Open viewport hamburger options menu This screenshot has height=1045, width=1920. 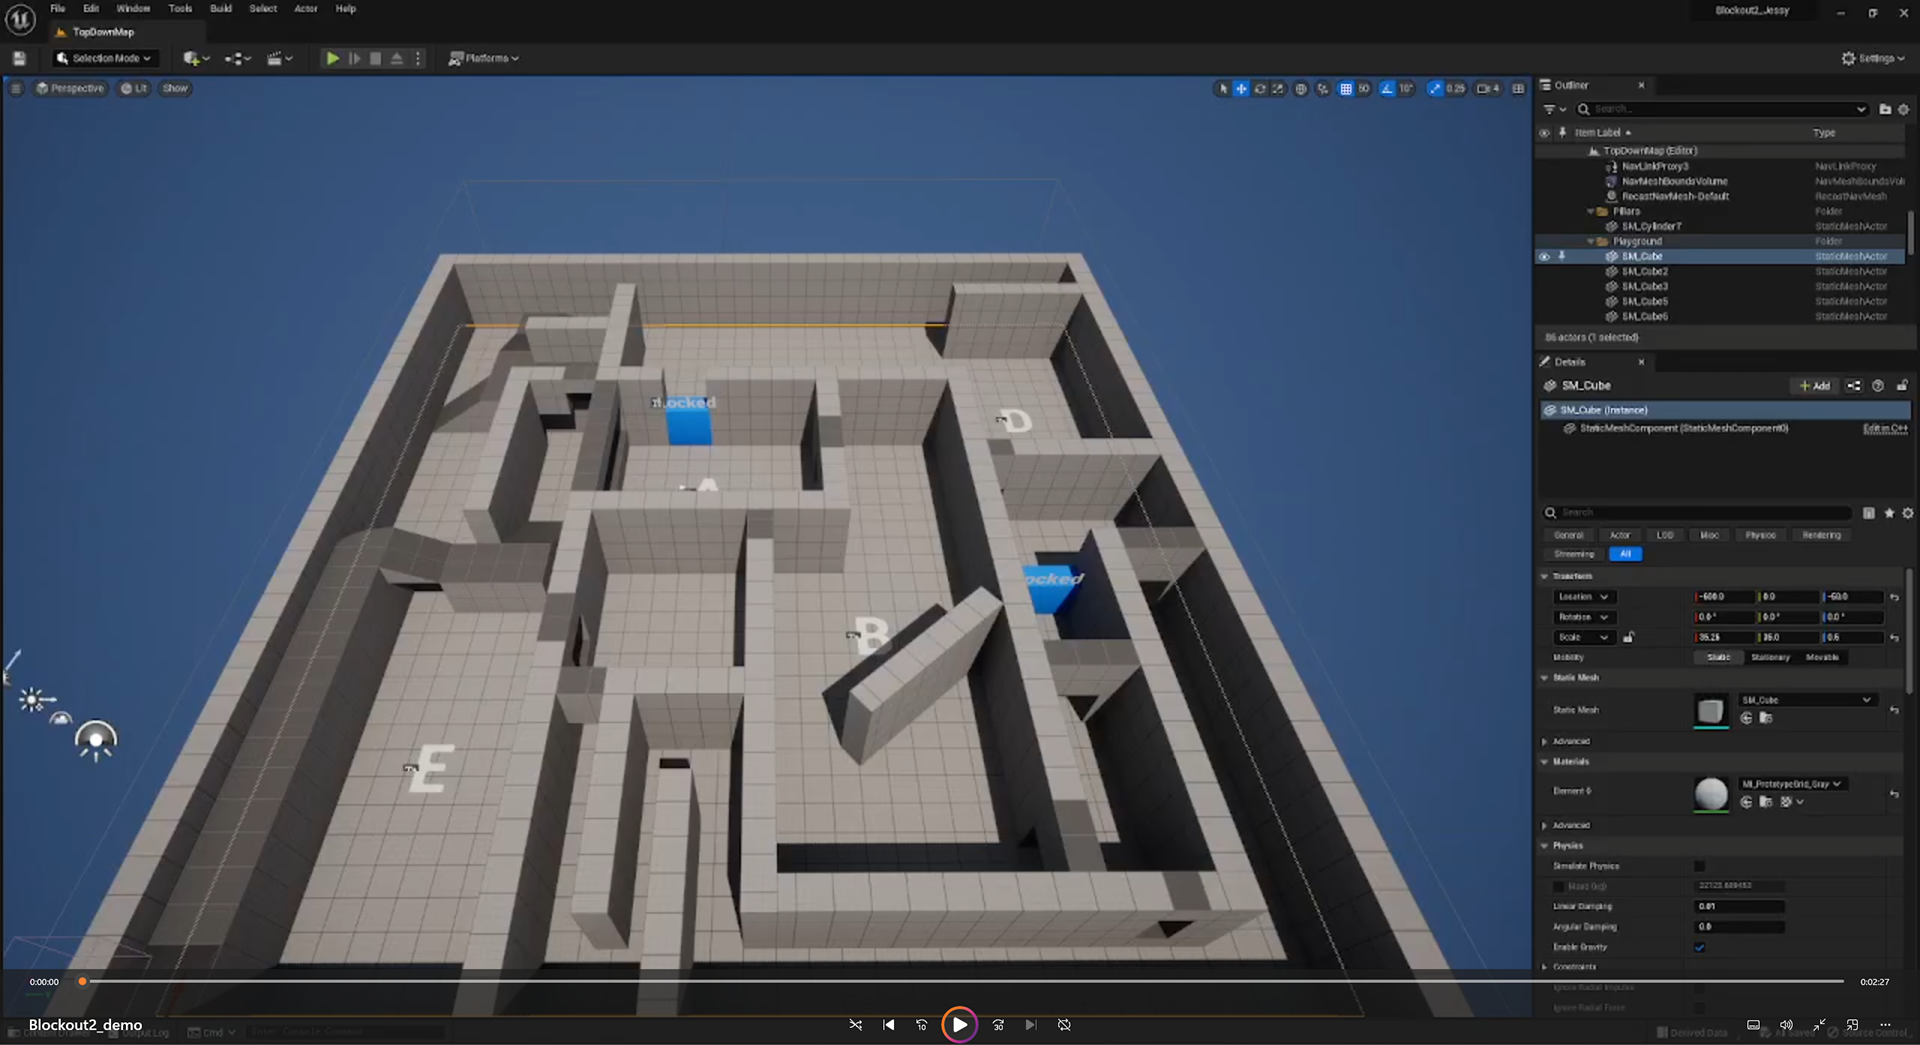pos(15,88)
